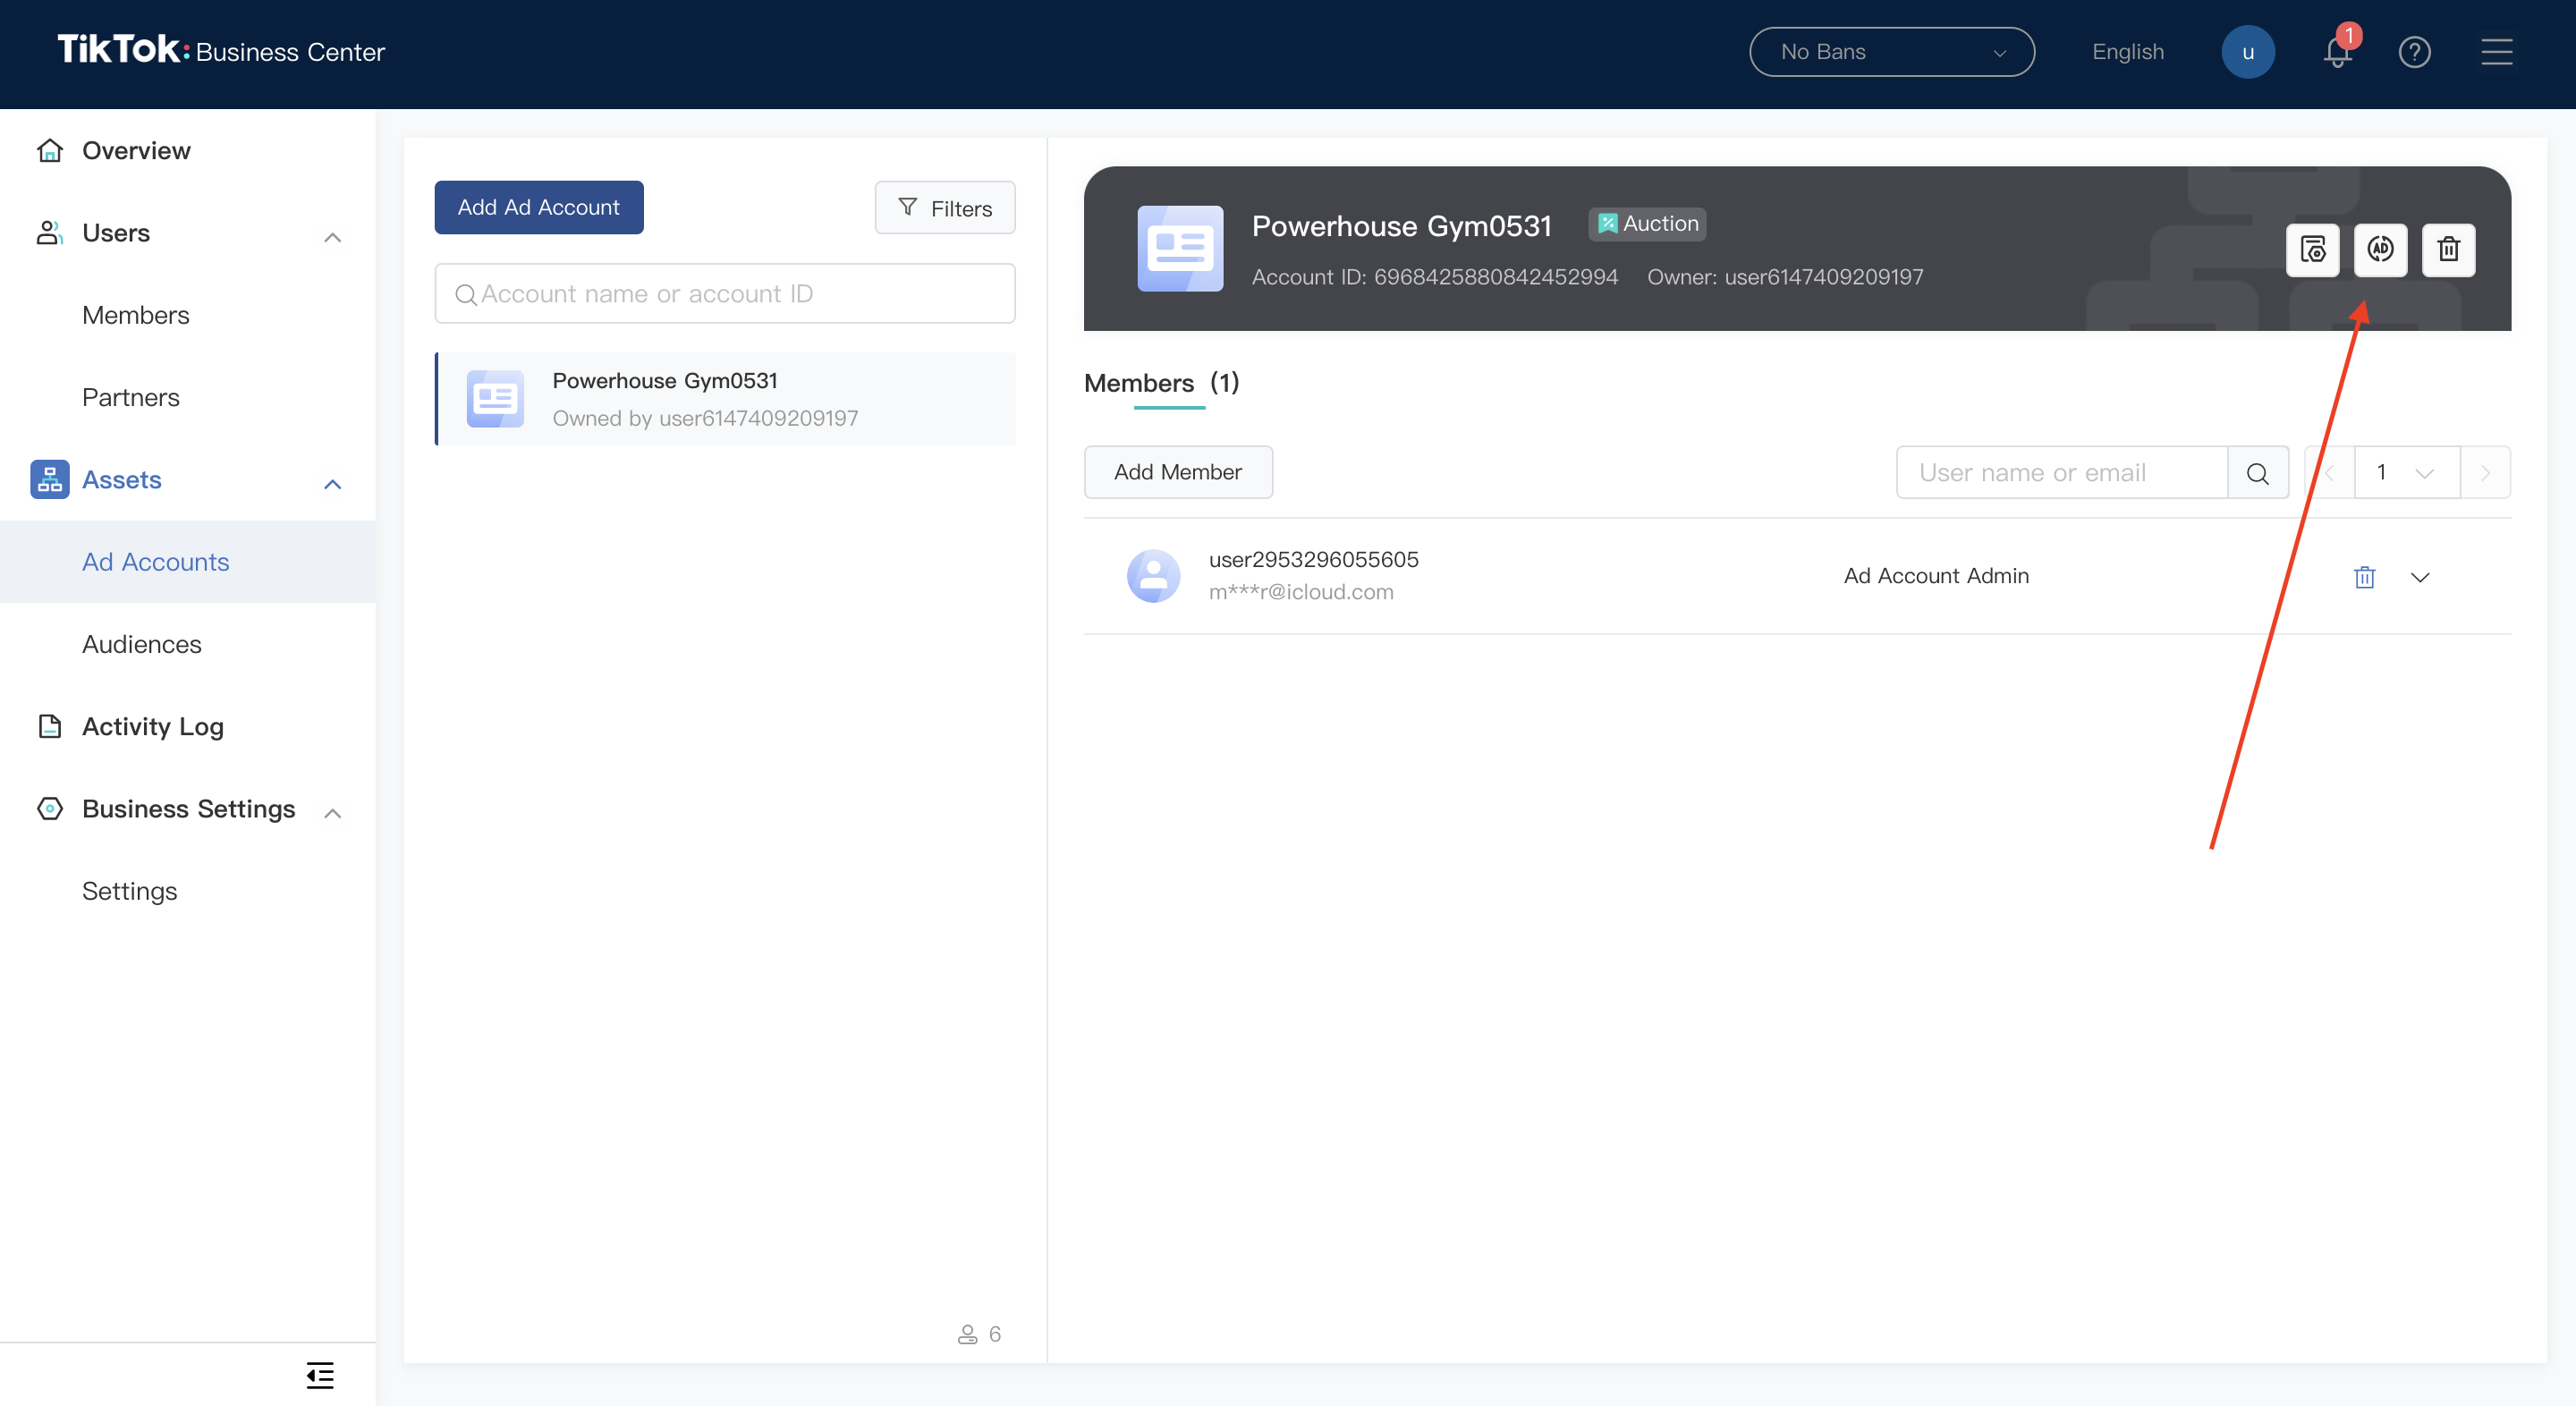Click the member search magnifier button

click(x=2257, y=473)
